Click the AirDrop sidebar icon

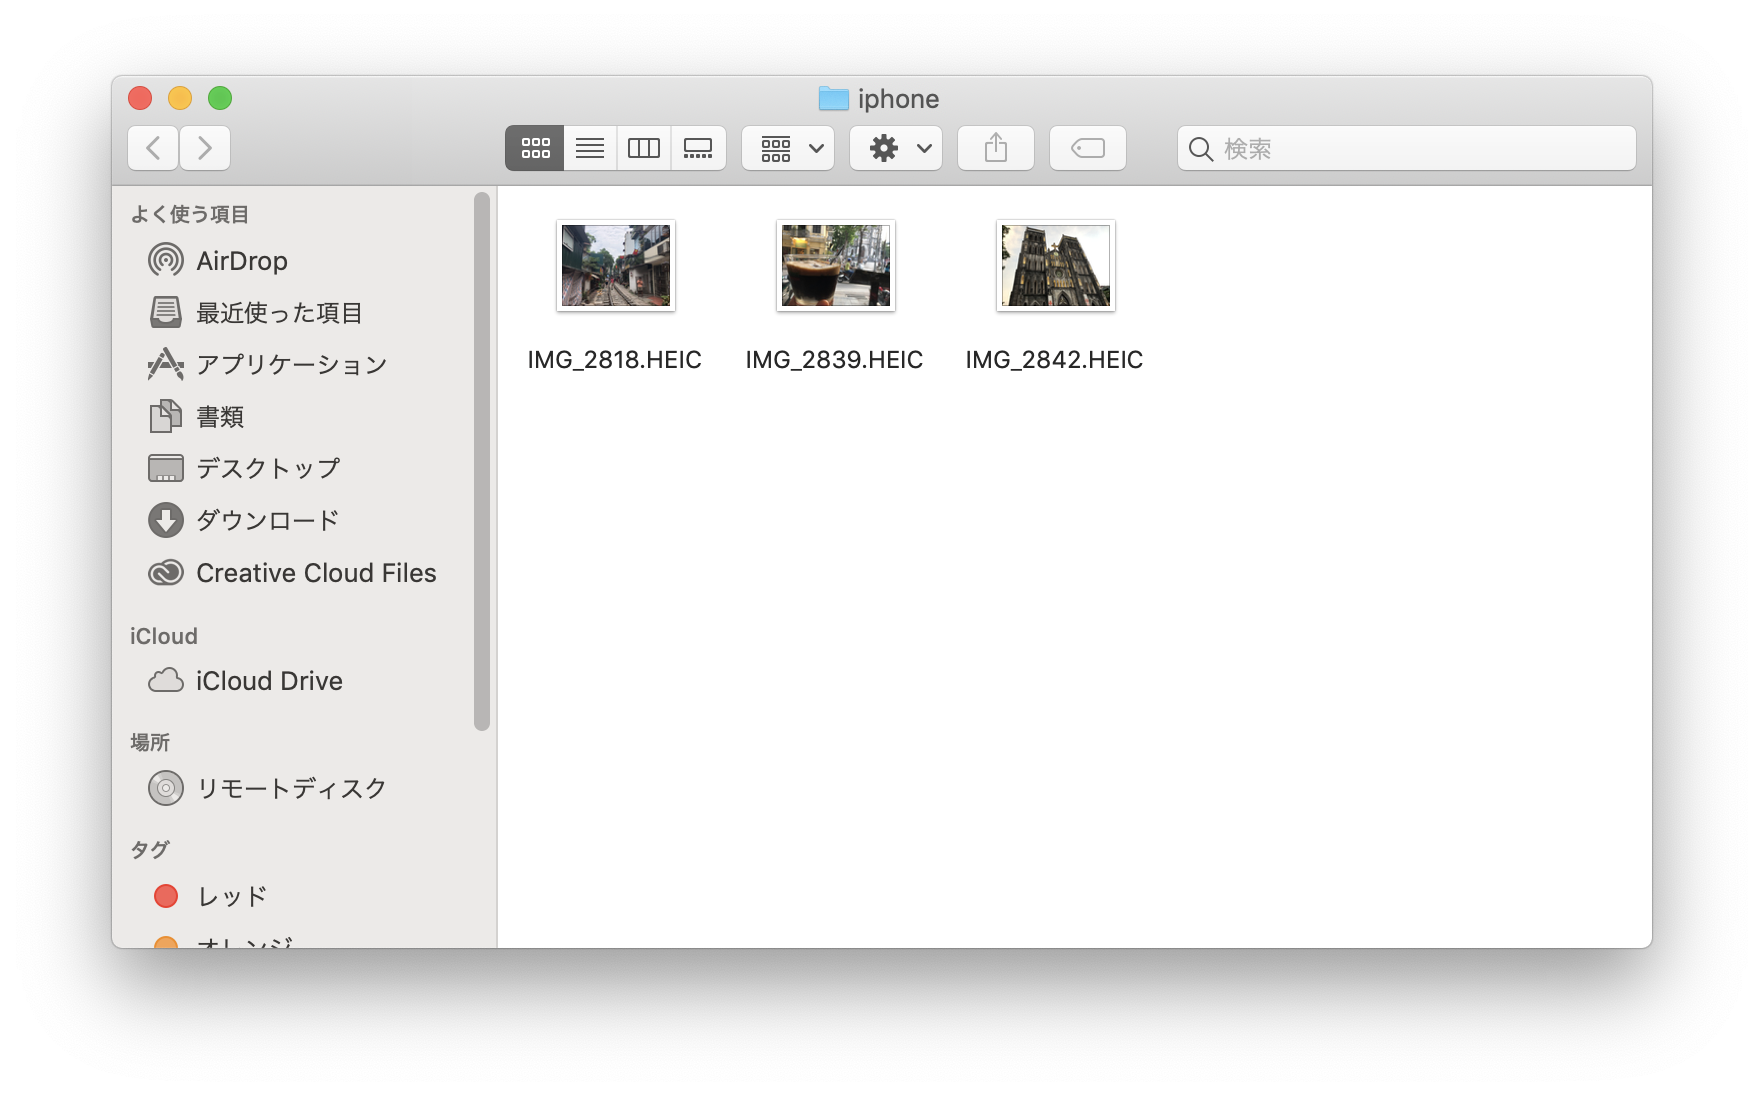pos(166,260)
